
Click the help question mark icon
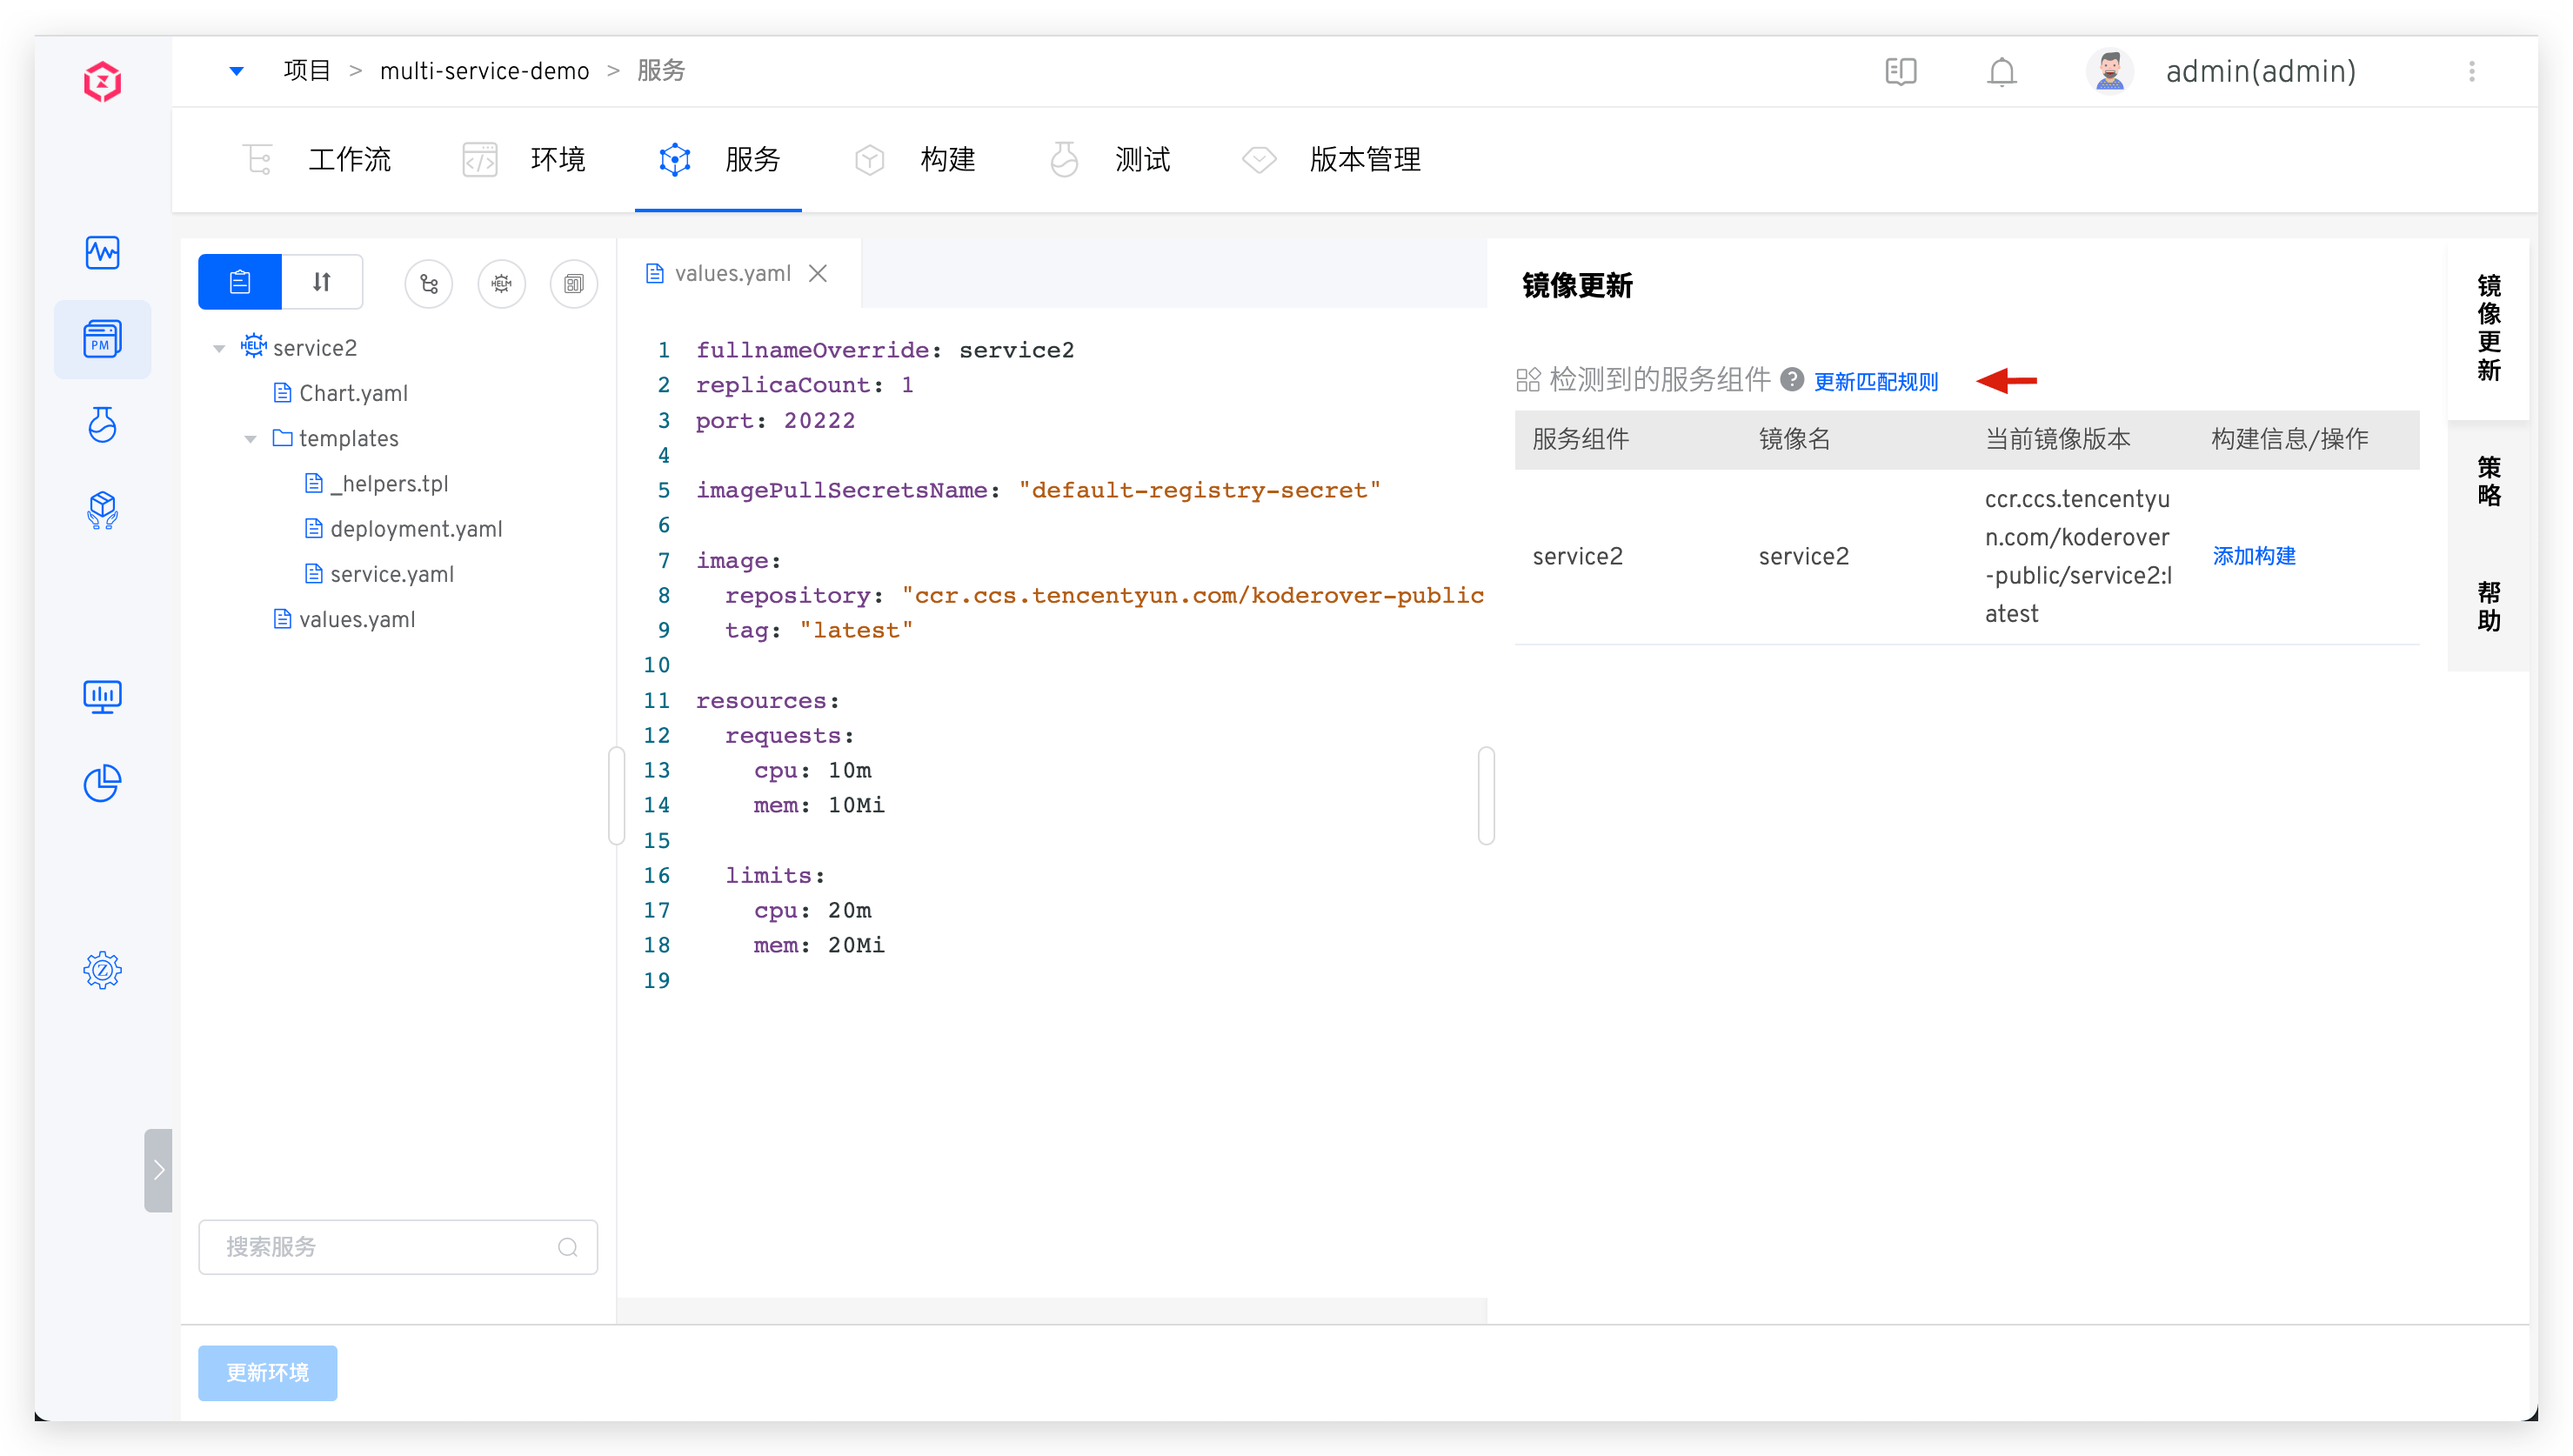pyautogui.click(x=1792, y=380)
